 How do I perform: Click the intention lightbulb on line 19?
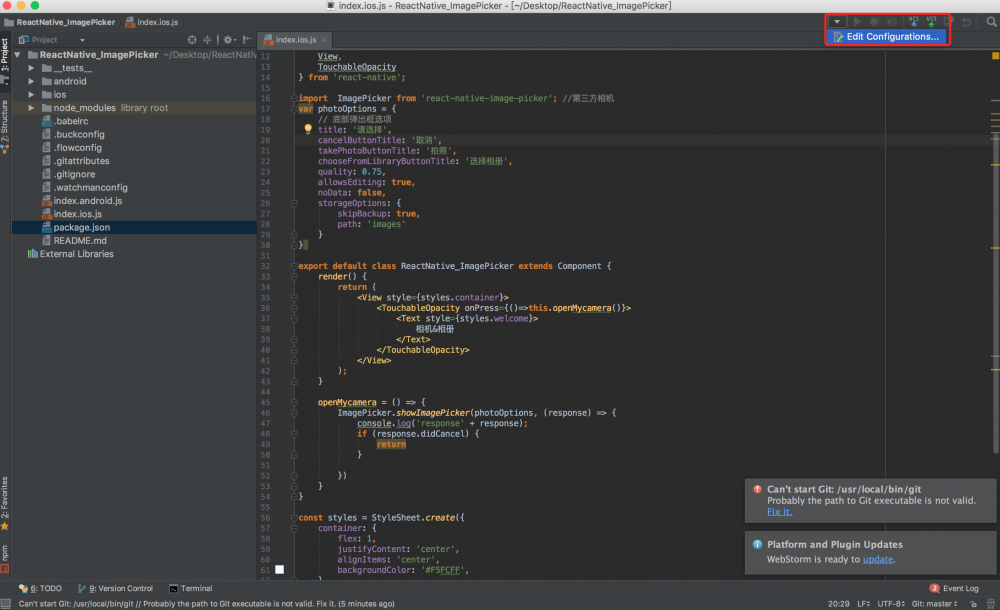point(308,130)
